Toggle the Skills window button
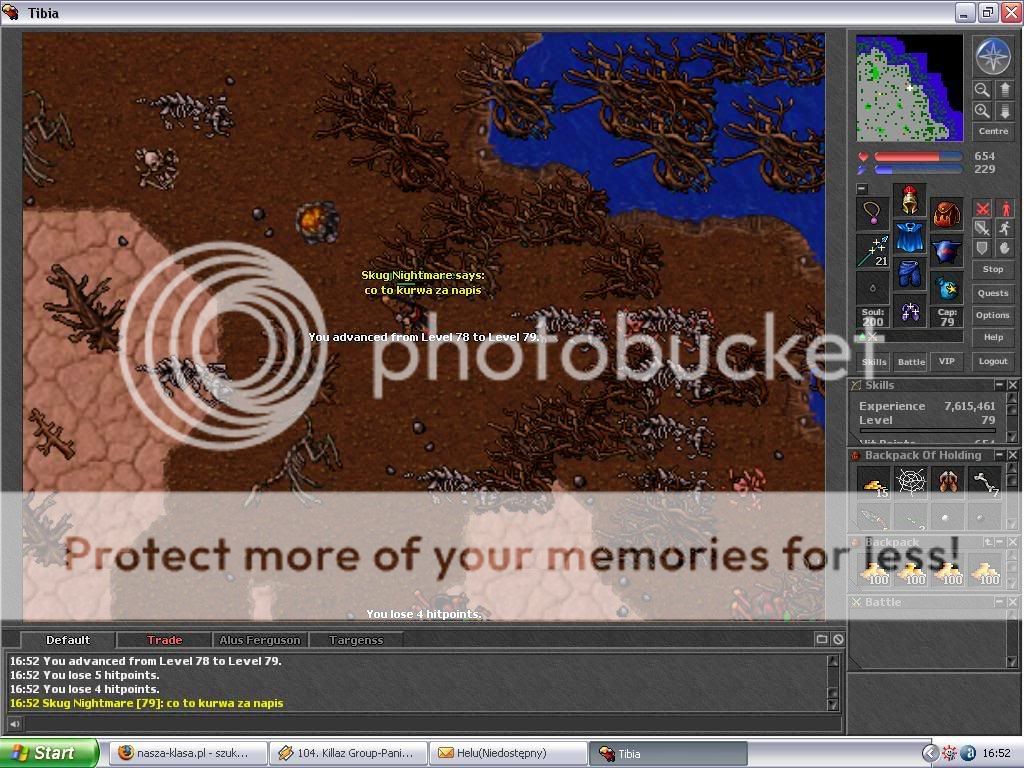1024x768 pixels. pyautogui.click(x=874, y=362)
